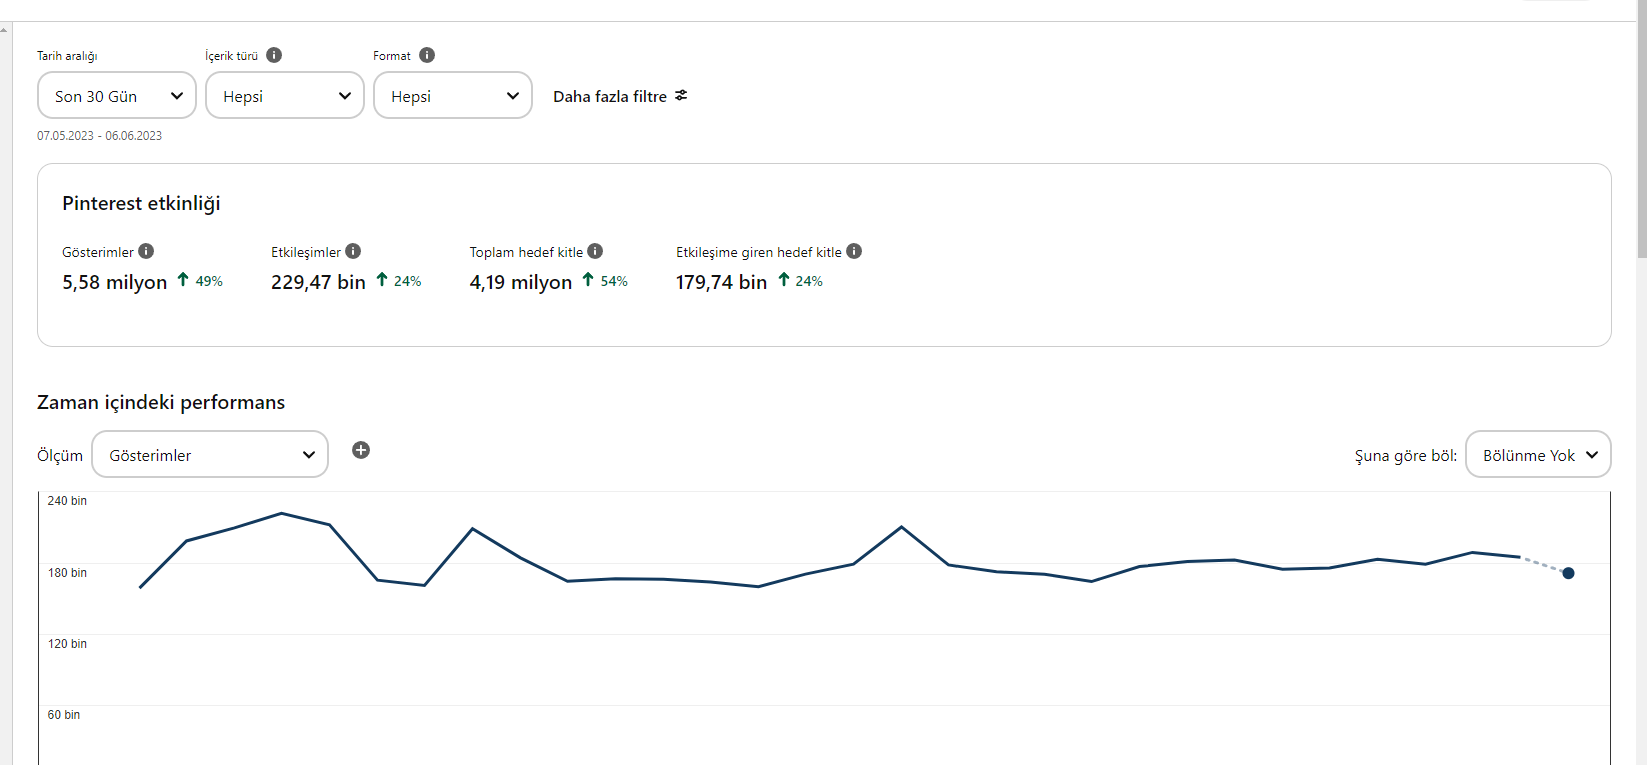
Task: Open the Son 30 Gün date dropdown
Action: [117, 95]
